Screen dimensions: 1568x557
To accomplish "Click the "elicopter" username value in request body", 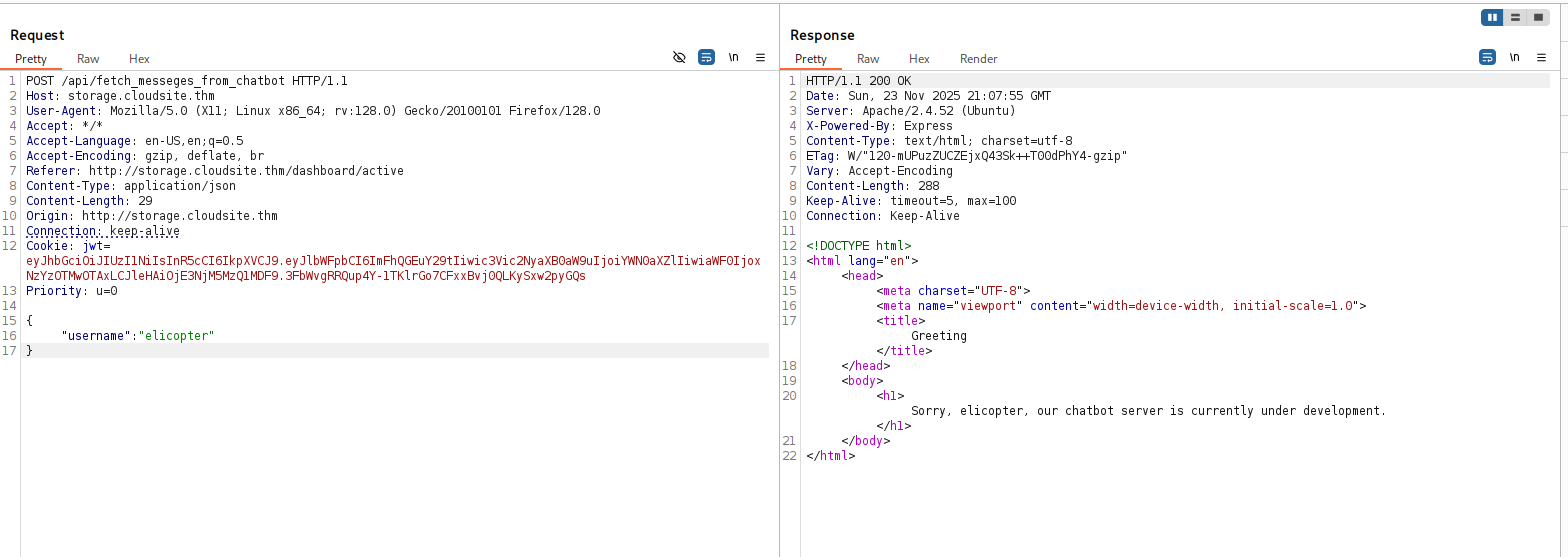I will pyautogui.click(x=177, y=336).
